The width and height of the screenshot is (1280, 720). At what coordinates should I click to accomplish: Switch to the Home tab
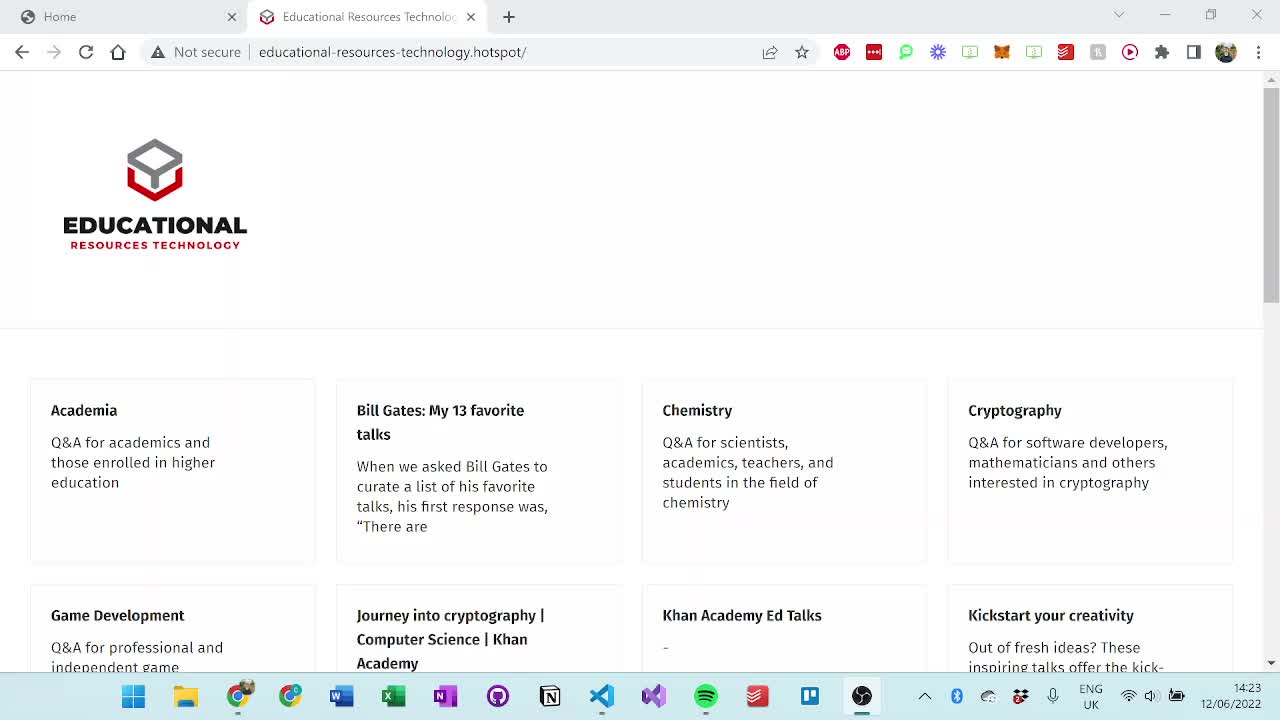(x=125, y=17)
